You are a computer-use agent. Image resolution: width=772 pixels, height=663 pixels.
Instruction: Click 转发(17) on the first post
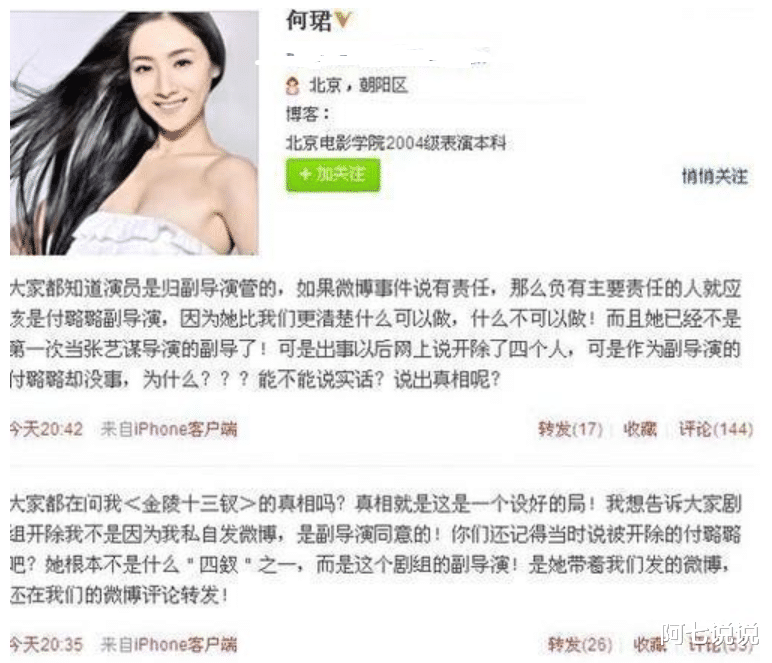(570, 429)
